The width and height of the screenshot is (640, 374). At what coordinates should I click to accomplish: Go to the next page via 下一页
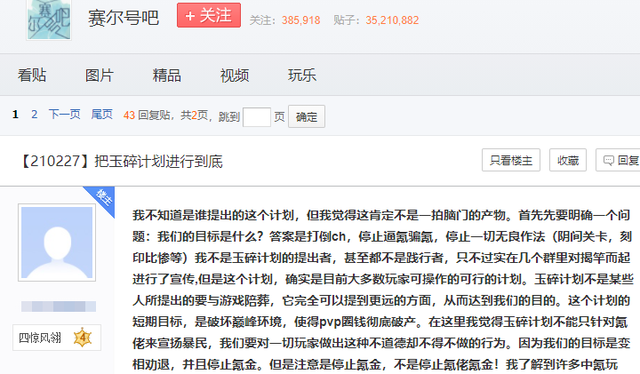[64, 114]
